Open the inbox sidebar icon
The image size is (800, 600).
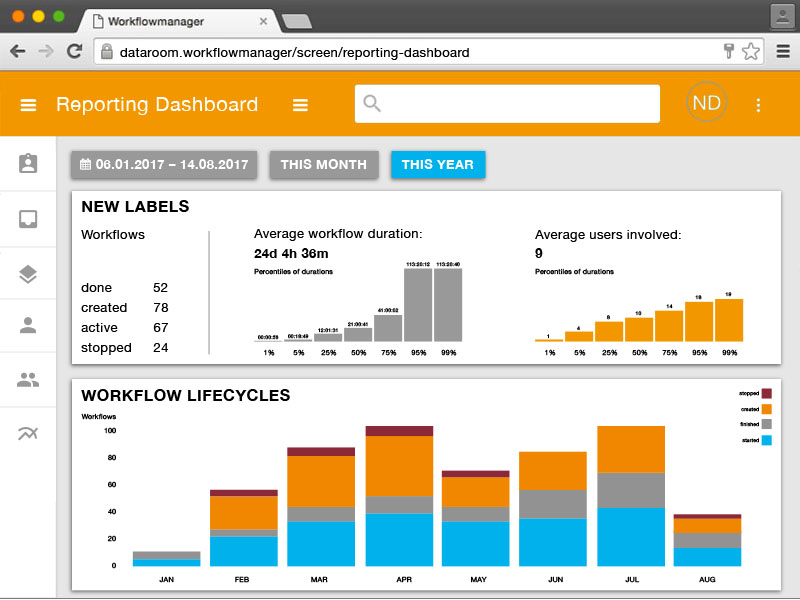coord(28,219)
